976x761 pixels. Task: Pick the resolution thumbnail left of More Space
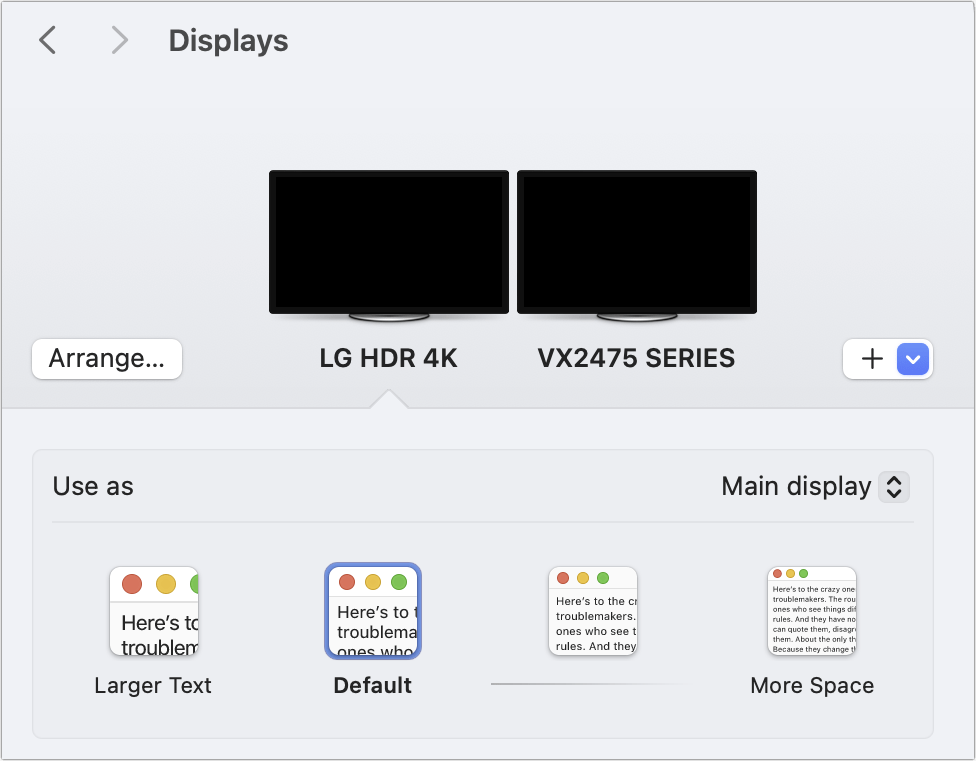[593, 611]
